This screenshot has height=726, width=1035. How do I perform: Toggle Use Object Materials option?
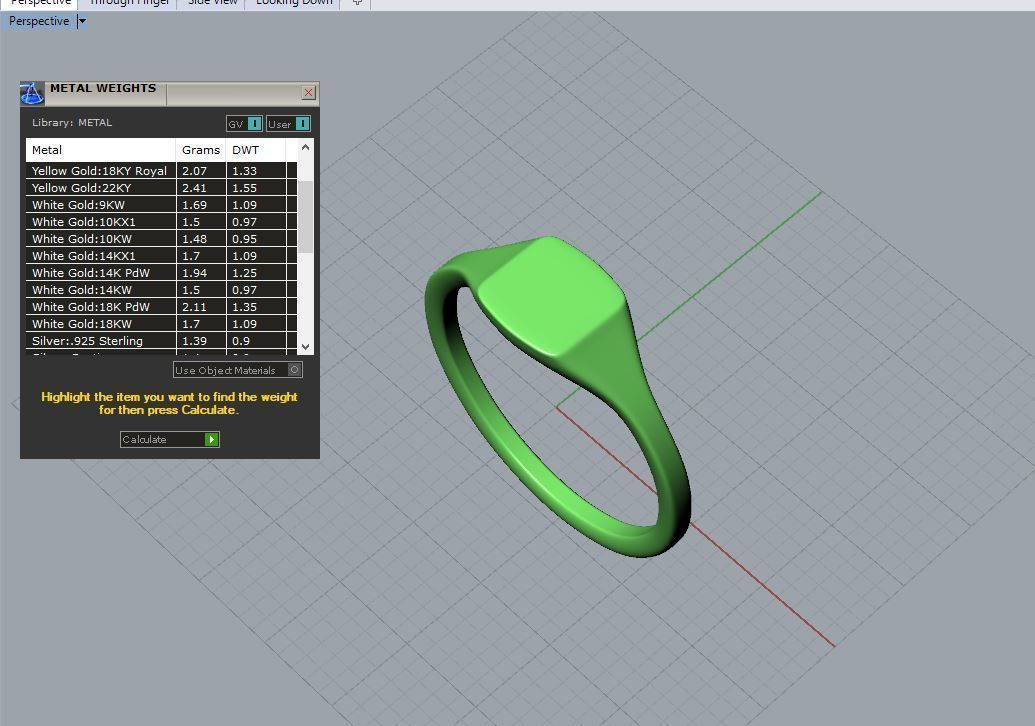pyautogui.click(x=238, y=370)
